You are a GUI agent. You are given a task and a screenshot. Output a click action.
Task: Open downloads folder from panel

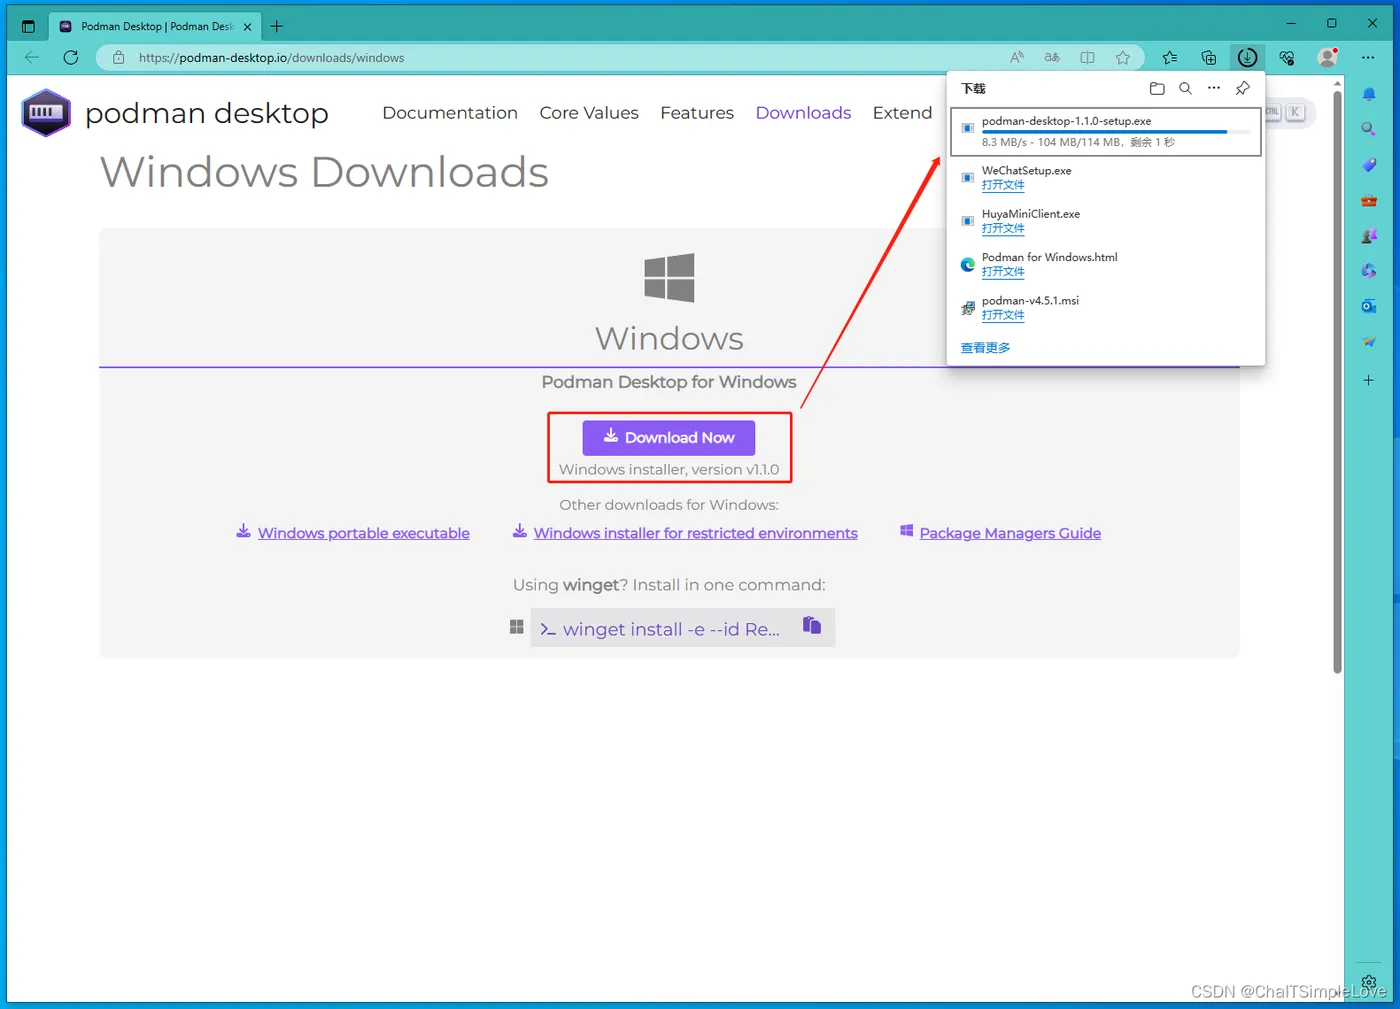click(1157, 88)
